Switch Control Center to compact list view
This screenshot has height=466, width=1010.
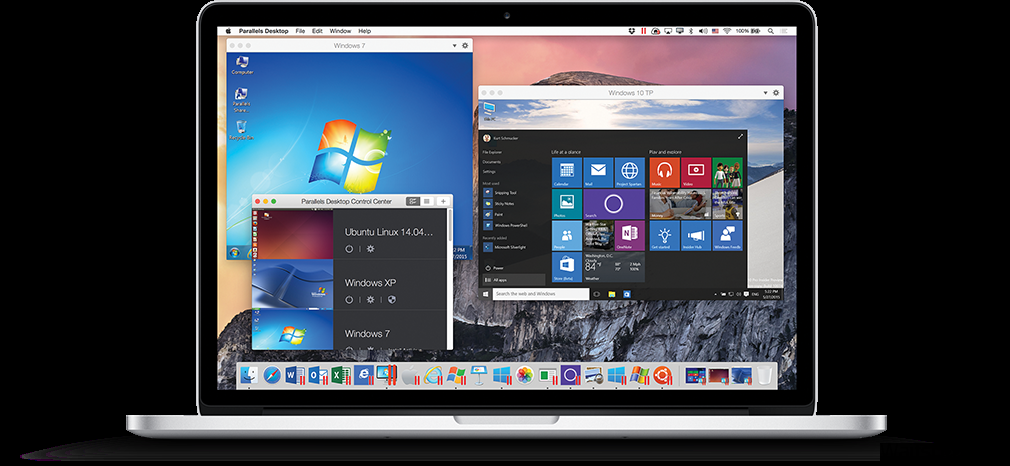(427, 201)
